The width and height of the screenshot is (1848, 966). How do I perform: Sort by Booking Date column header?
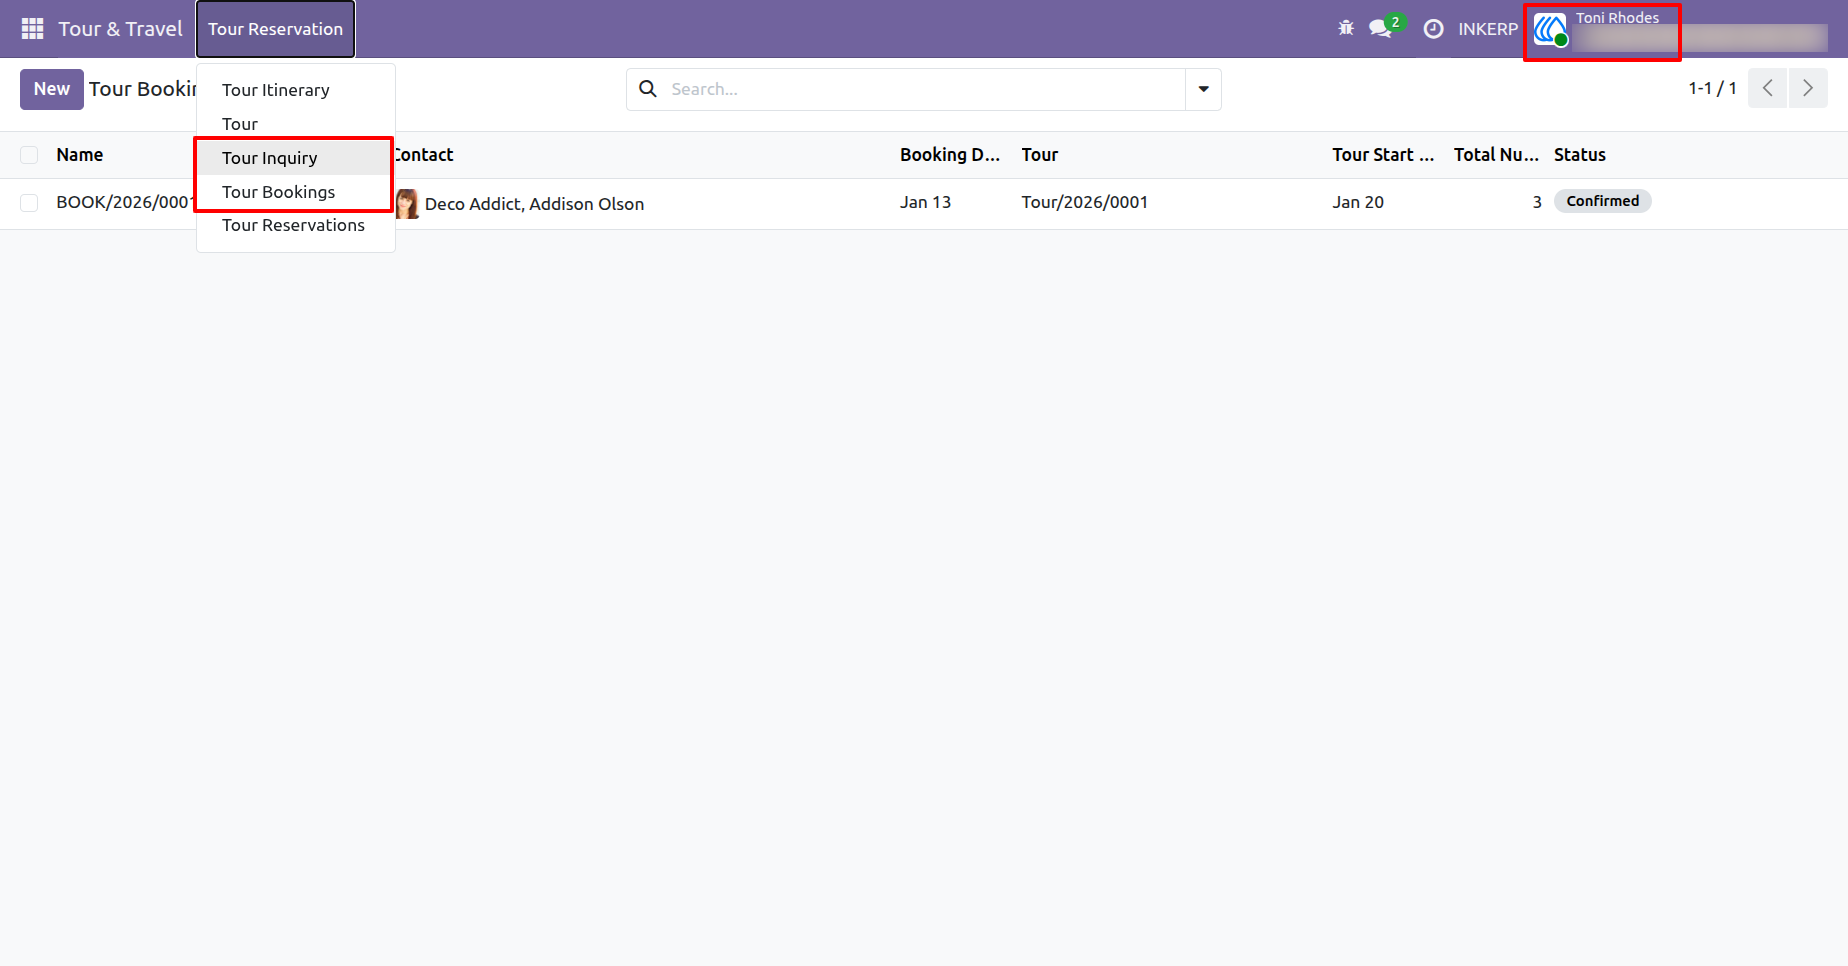point(950,155)
